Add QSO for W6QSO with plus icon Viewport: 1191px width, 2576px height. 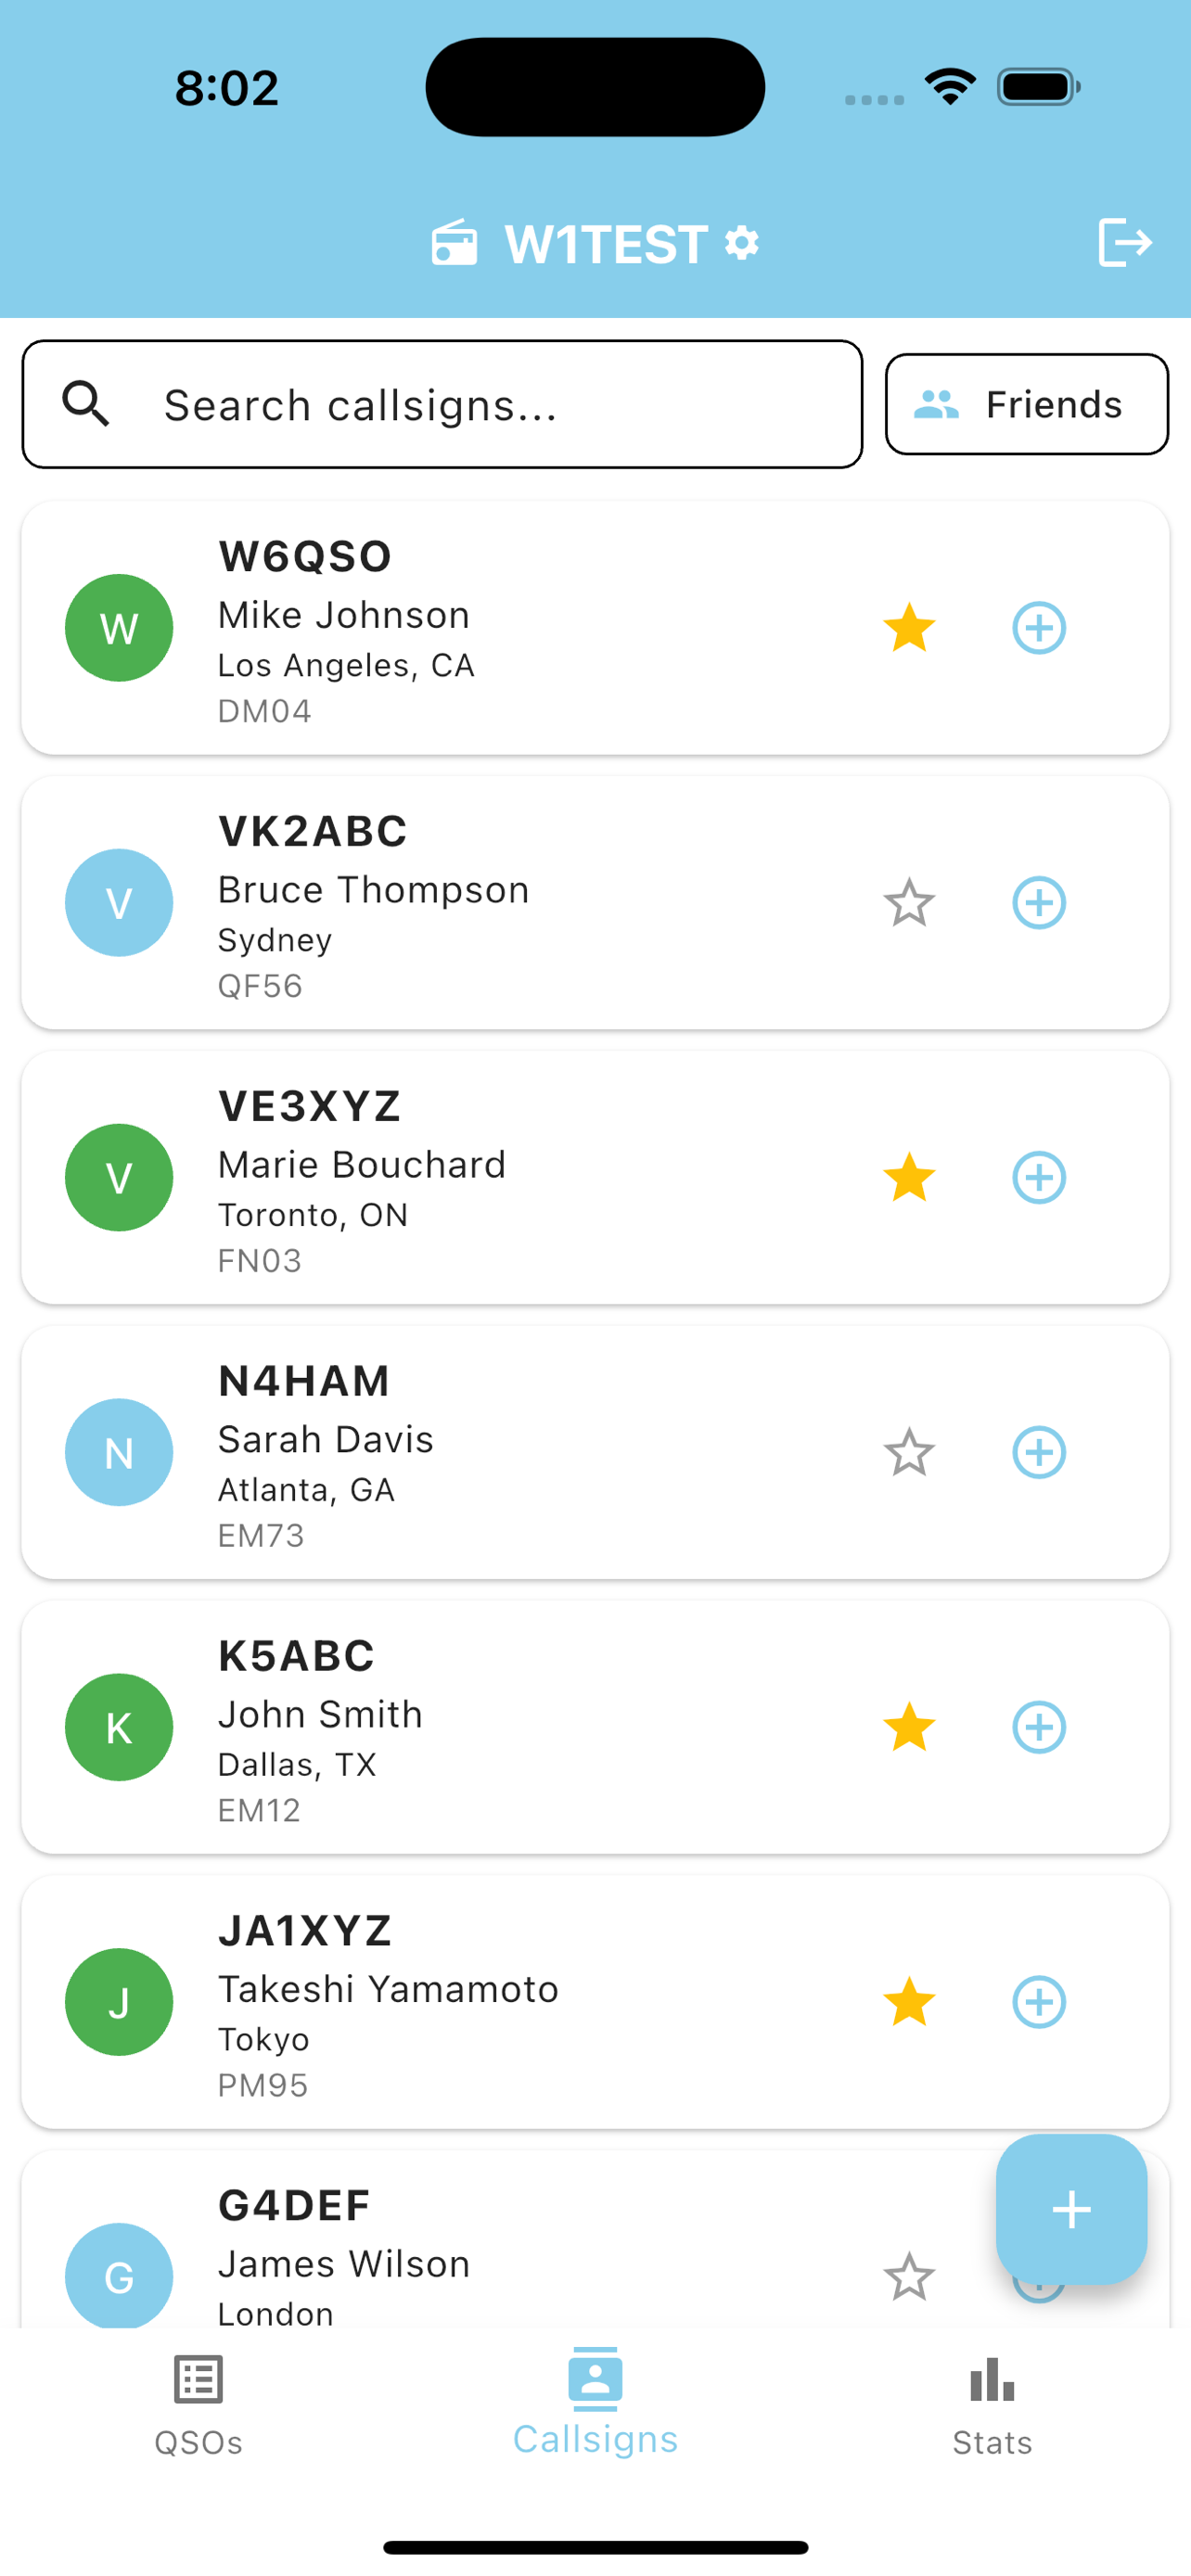(x=1039, y=628)
